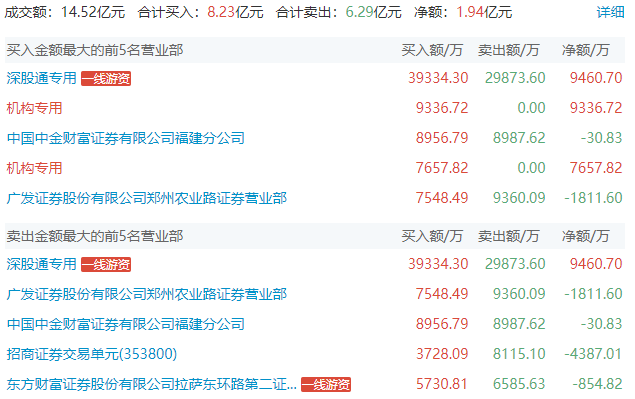Click the 6585.63 sell amount cell
Image resolution: width=635 pixels, height=399 pixels.
click(x=519, y=384)
